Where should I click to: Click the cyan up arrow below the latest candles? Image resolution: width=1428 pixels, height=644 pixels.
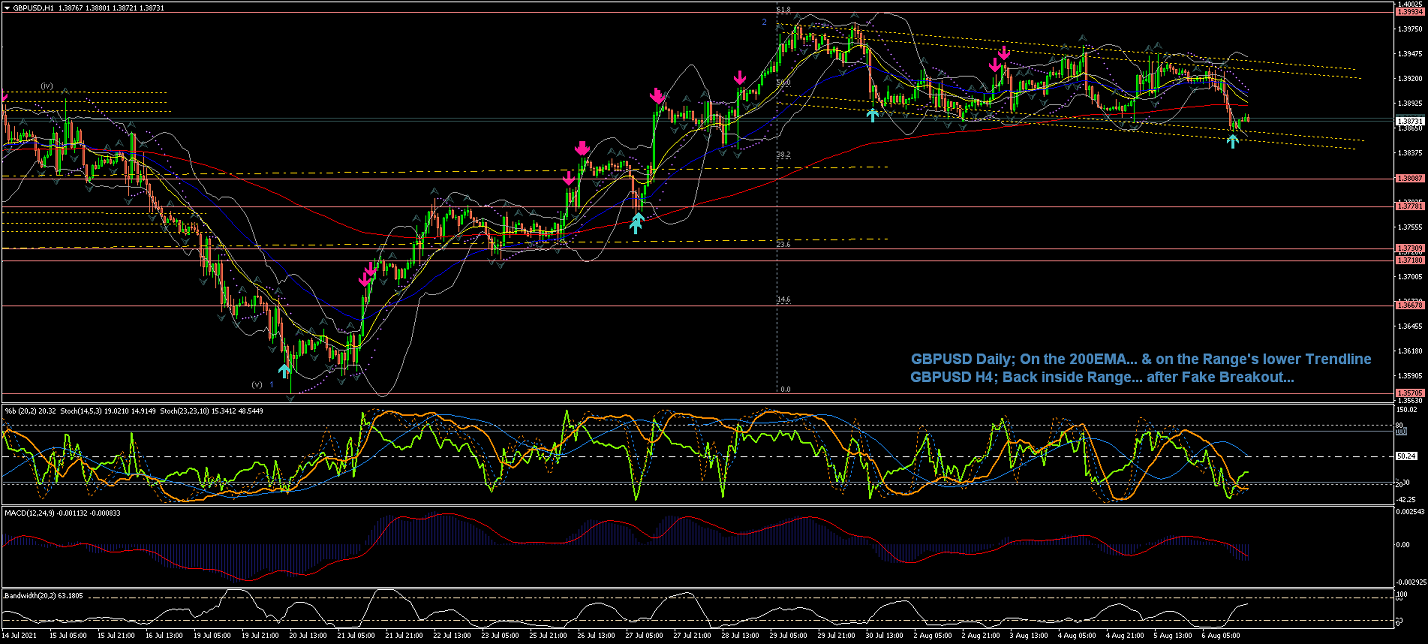pyautogui.click(x=1233, y=141)
